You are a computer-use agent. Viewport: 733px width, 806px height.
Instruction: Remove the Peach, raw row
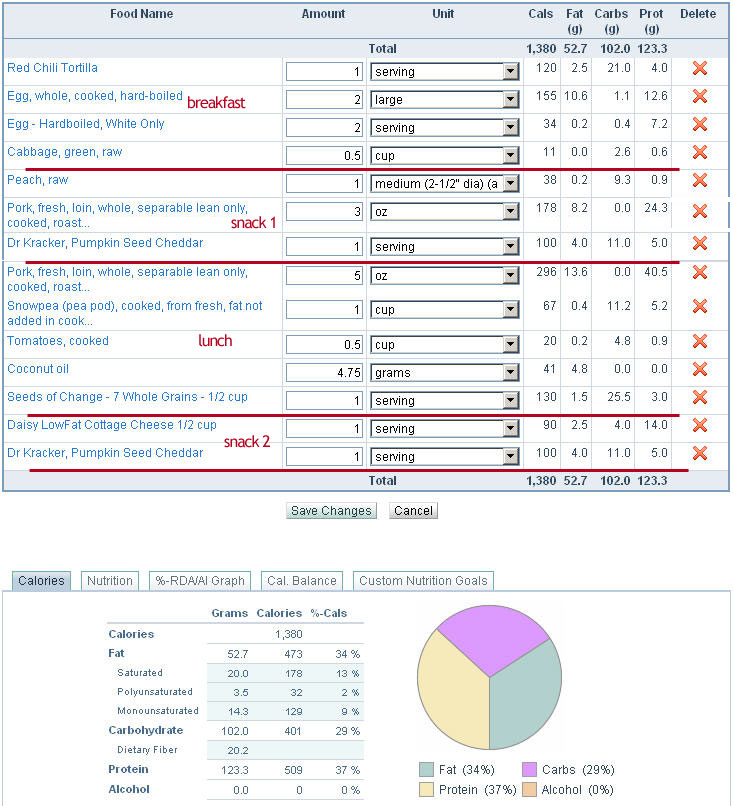pos(699,181)
